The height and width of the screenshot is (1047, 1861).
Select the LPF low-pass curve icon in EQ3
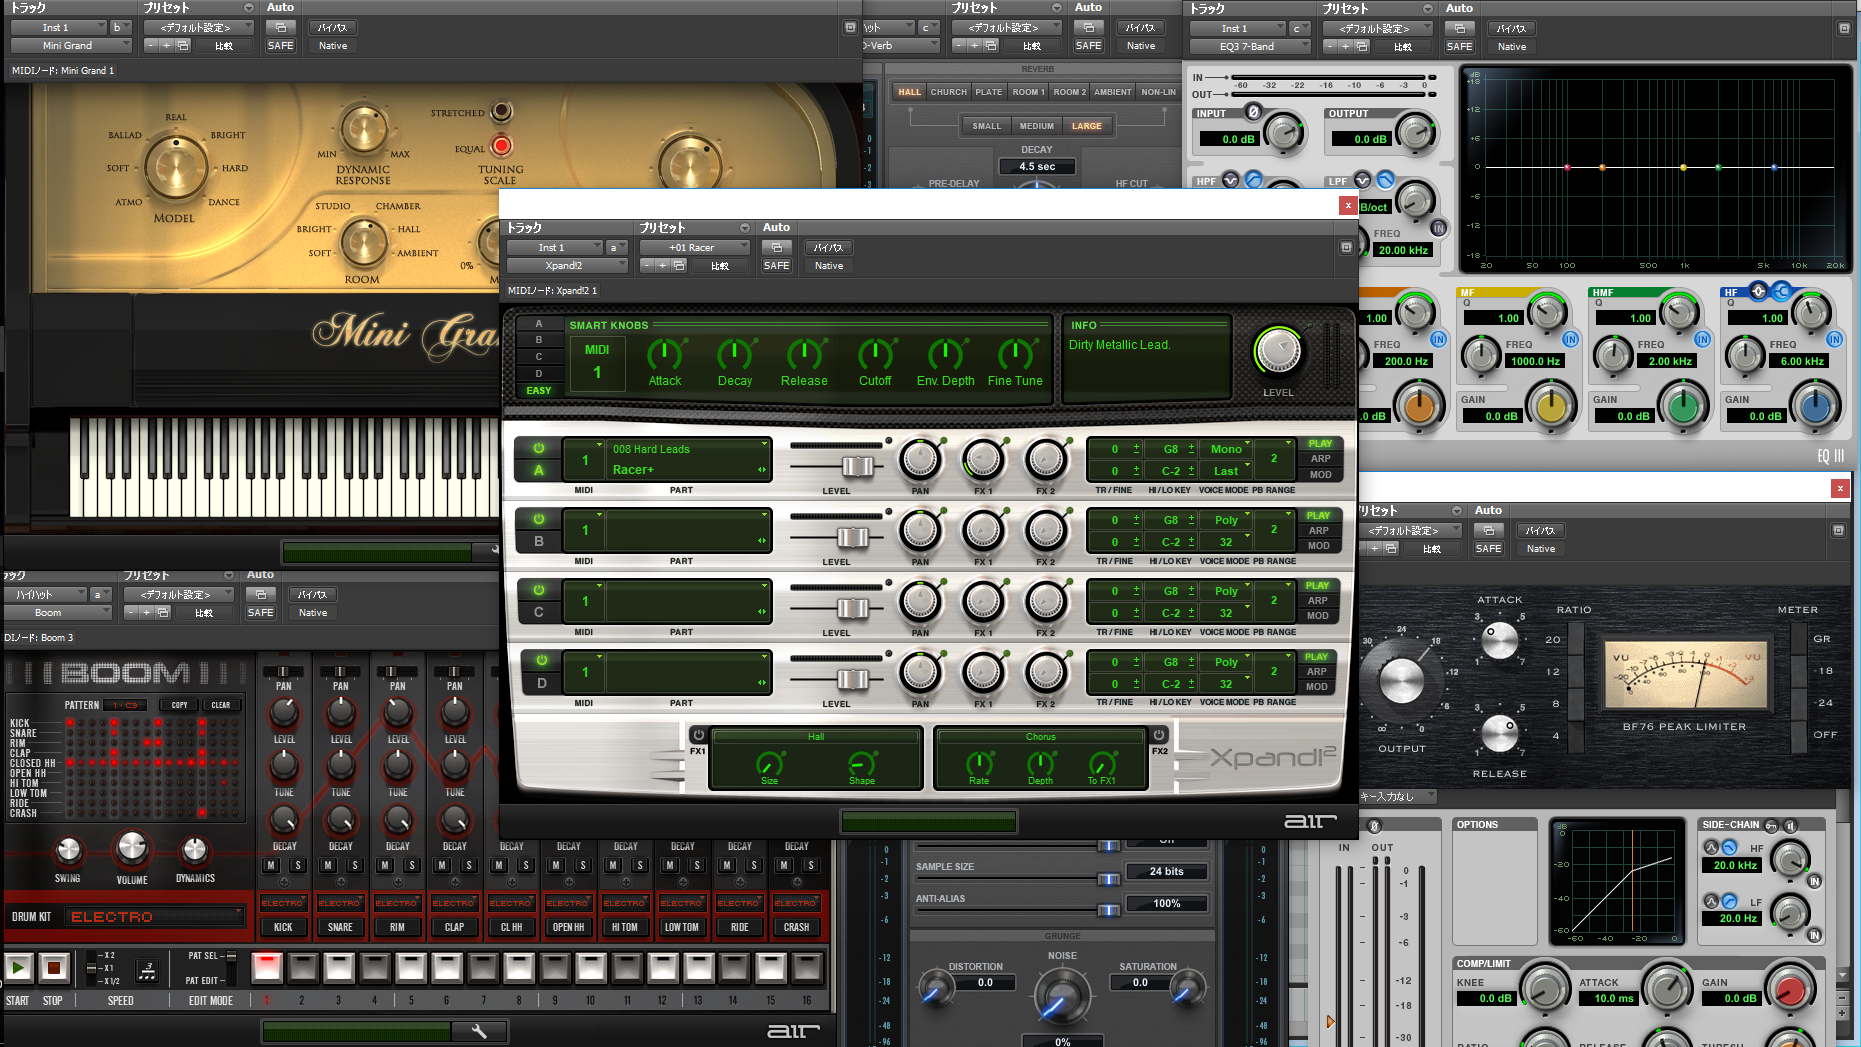(1385, 180)
